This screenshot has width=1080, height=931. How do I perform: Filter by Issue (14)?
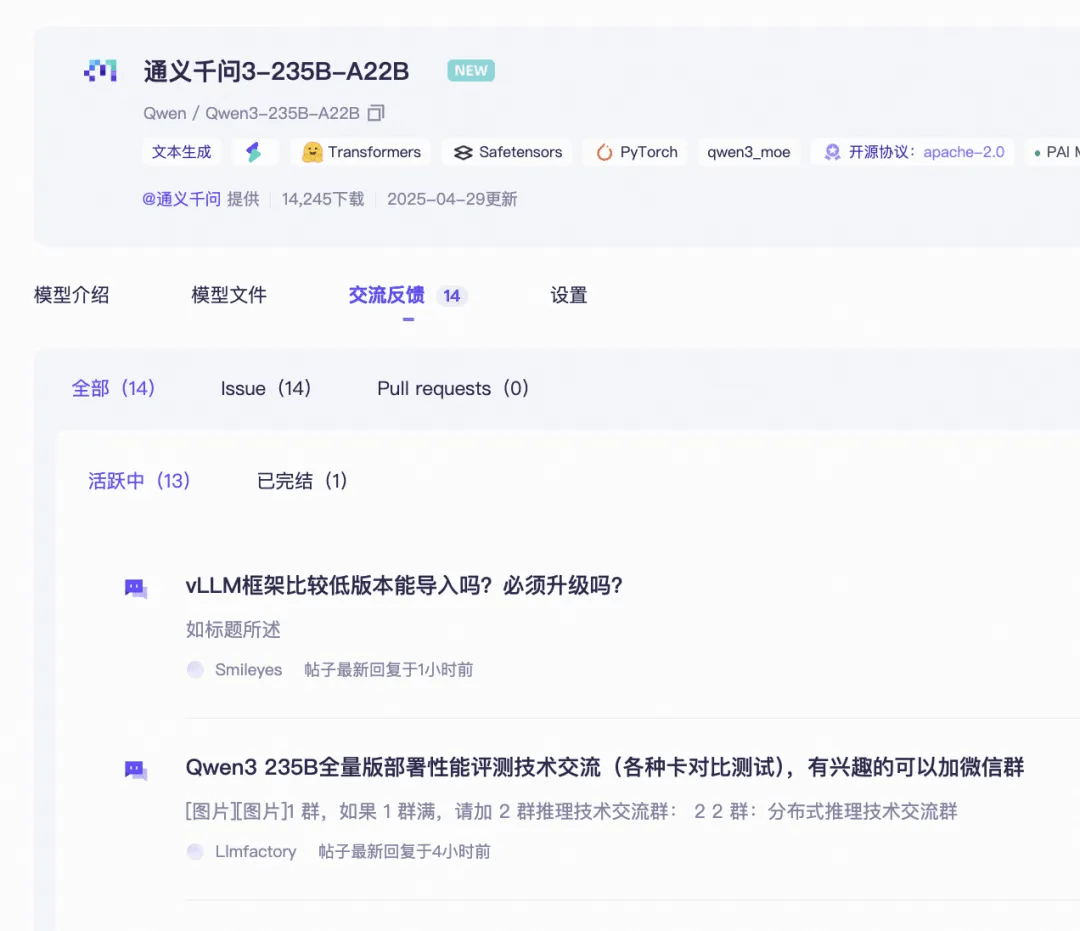click(x=266, y=388)
